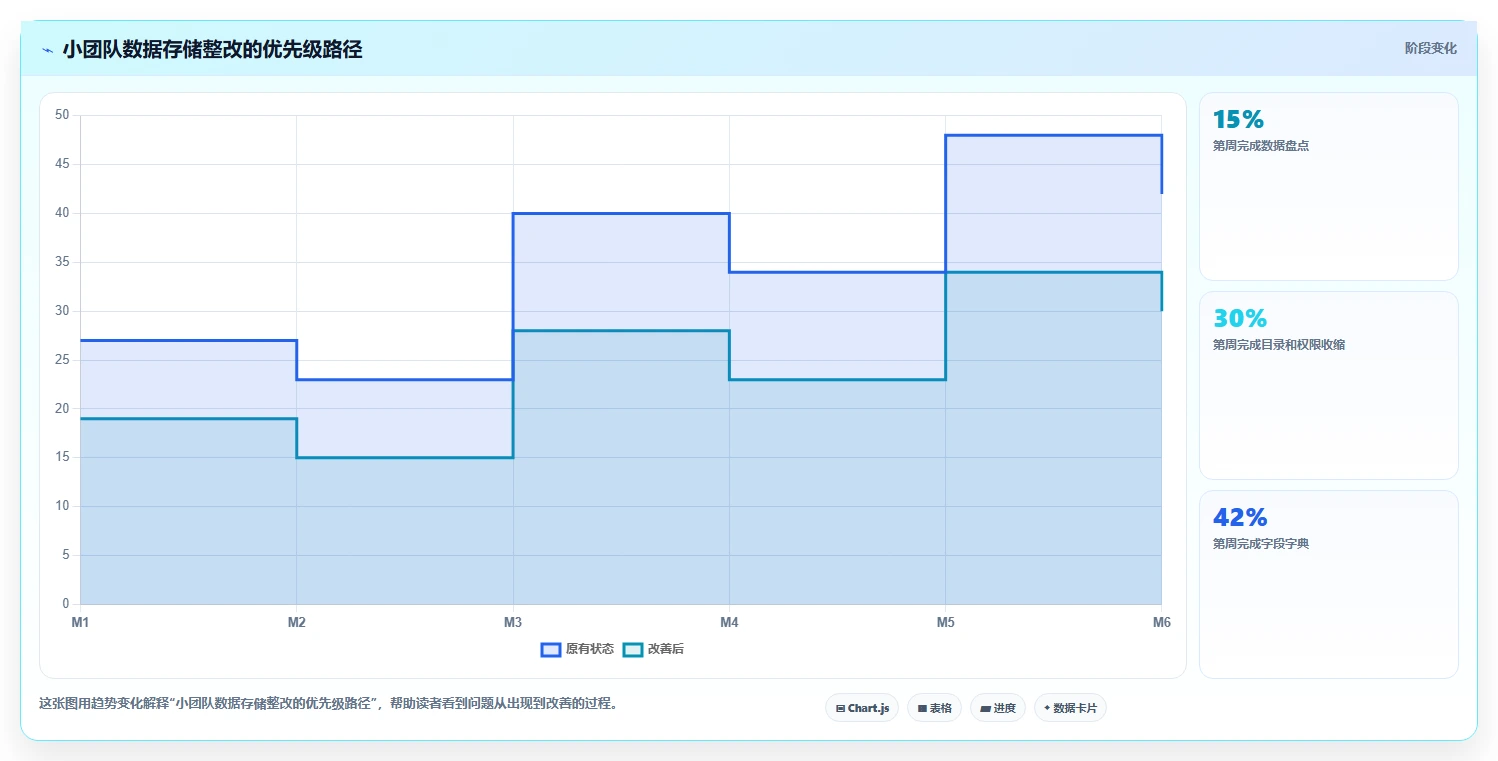Click the 数据卡片 tag pill
The width and height of the screenshot is (1498, 761).
[1070, 708]
